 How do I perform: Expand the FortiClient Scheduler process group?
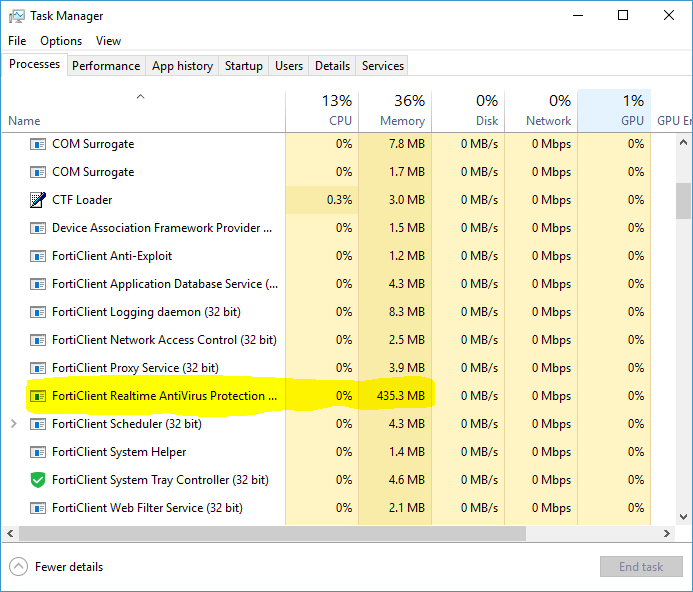point(13,424)
